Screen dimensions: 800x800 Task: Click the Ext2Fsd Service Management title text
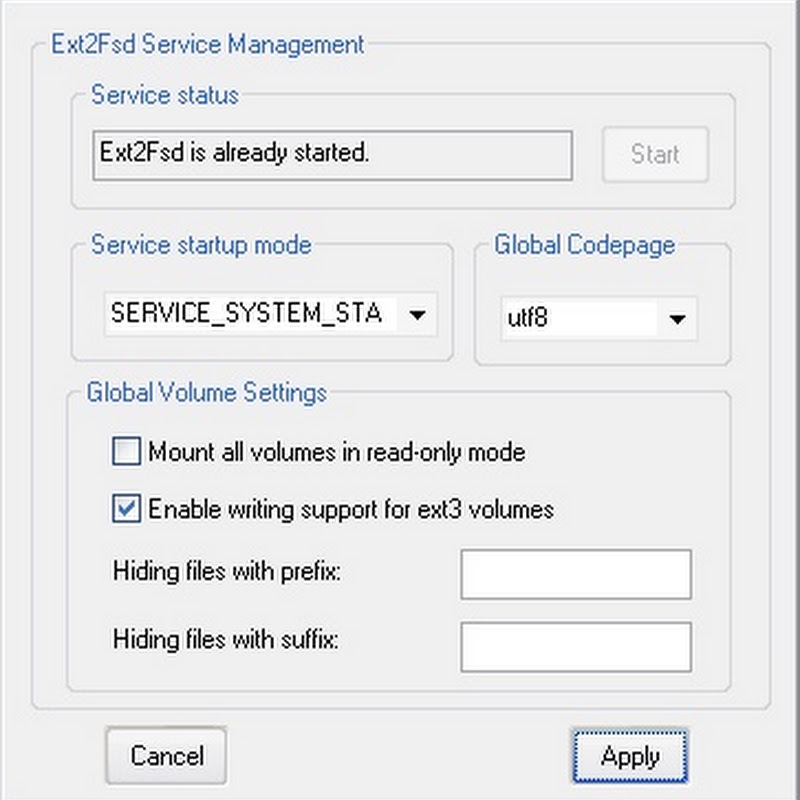click(x=208, y=44)
